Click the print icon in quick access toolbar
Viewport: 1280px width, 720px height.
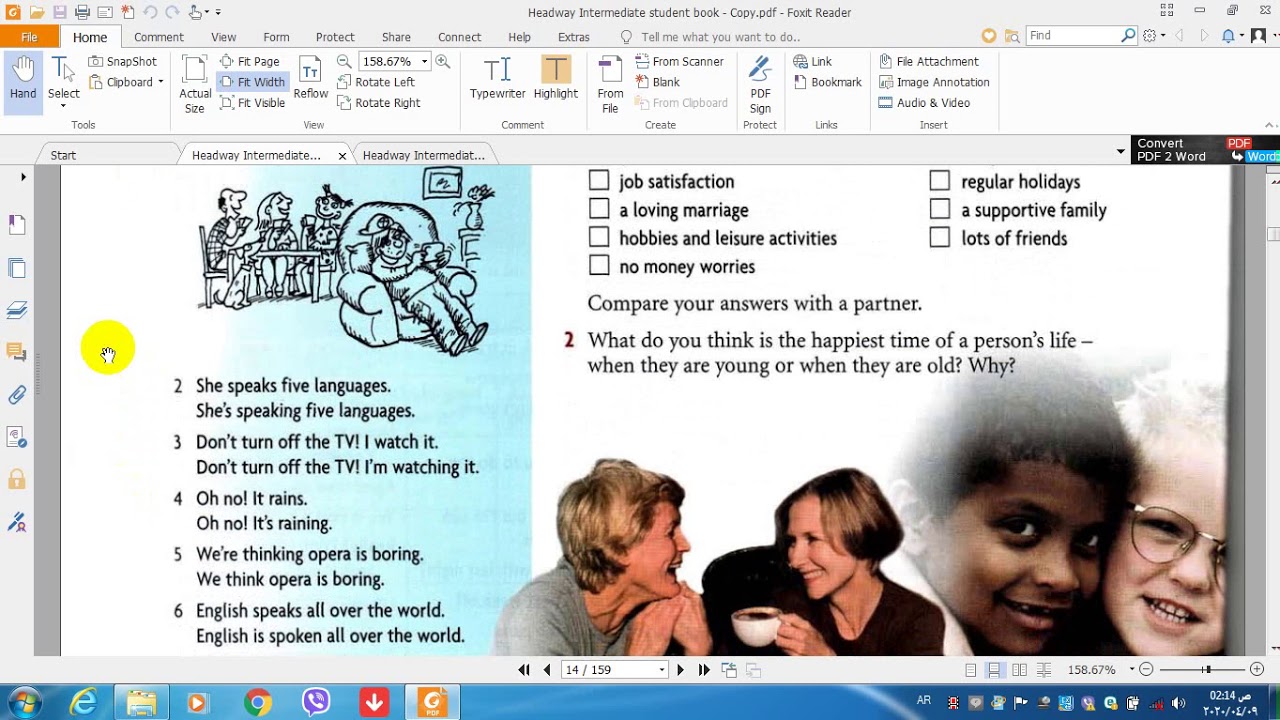point(82,12)
